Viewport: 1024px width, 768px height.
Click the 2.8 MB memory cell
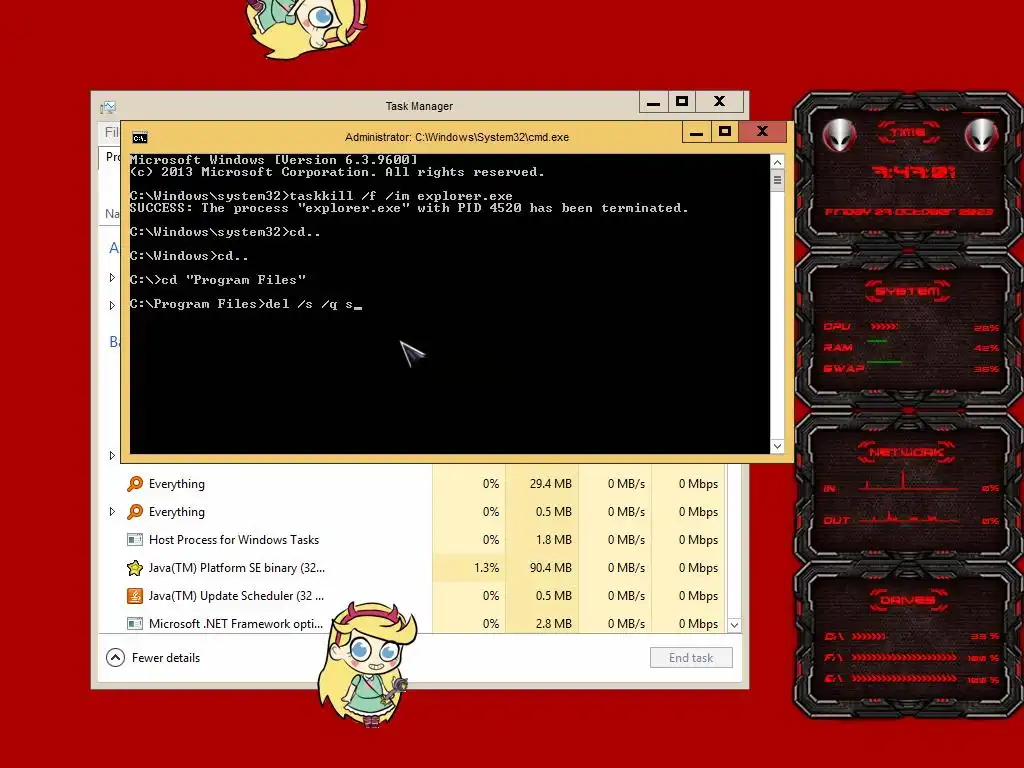coord(543,624)
